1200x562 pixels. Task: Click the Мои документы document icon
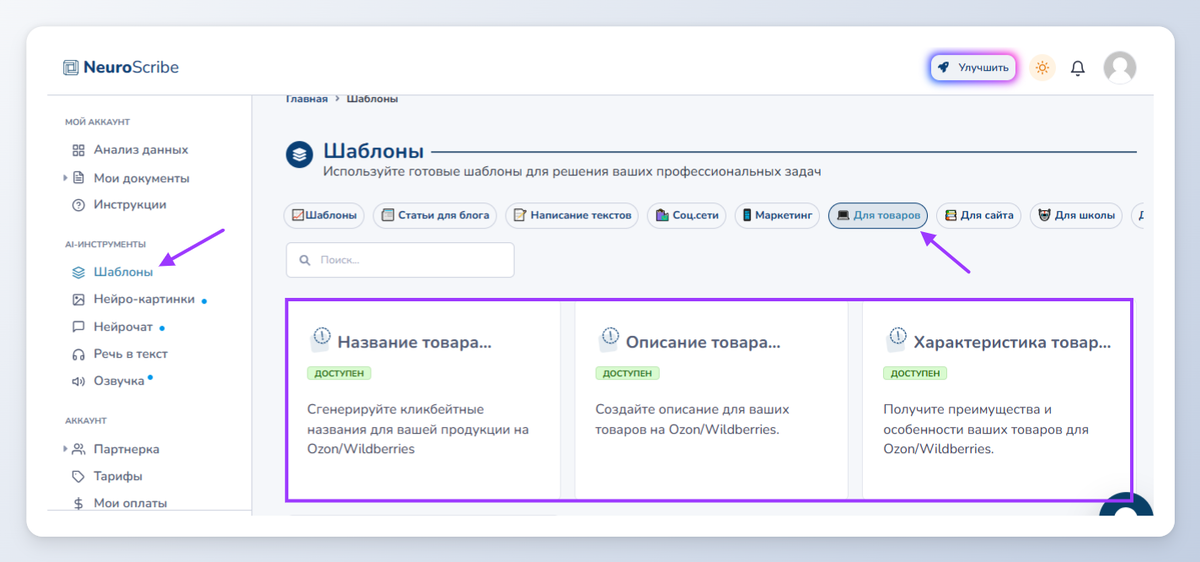(x=78, y=178)
